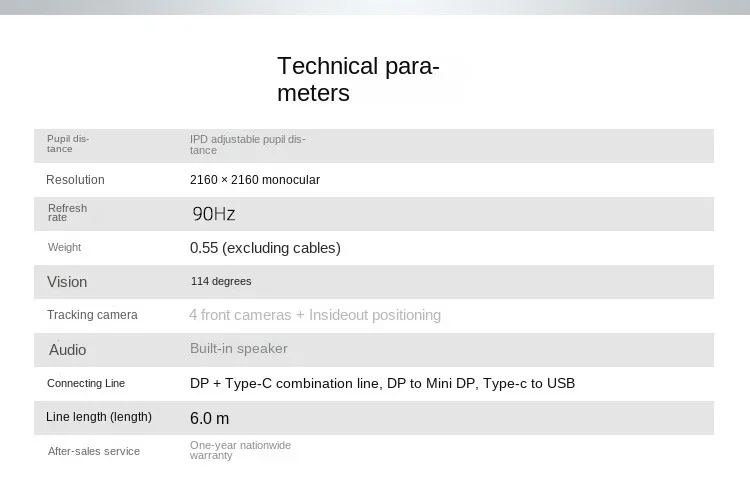Viewport: 750px width, 500px height.
Task: Select the Line length (length) label
Action: (x=99, y=417)
